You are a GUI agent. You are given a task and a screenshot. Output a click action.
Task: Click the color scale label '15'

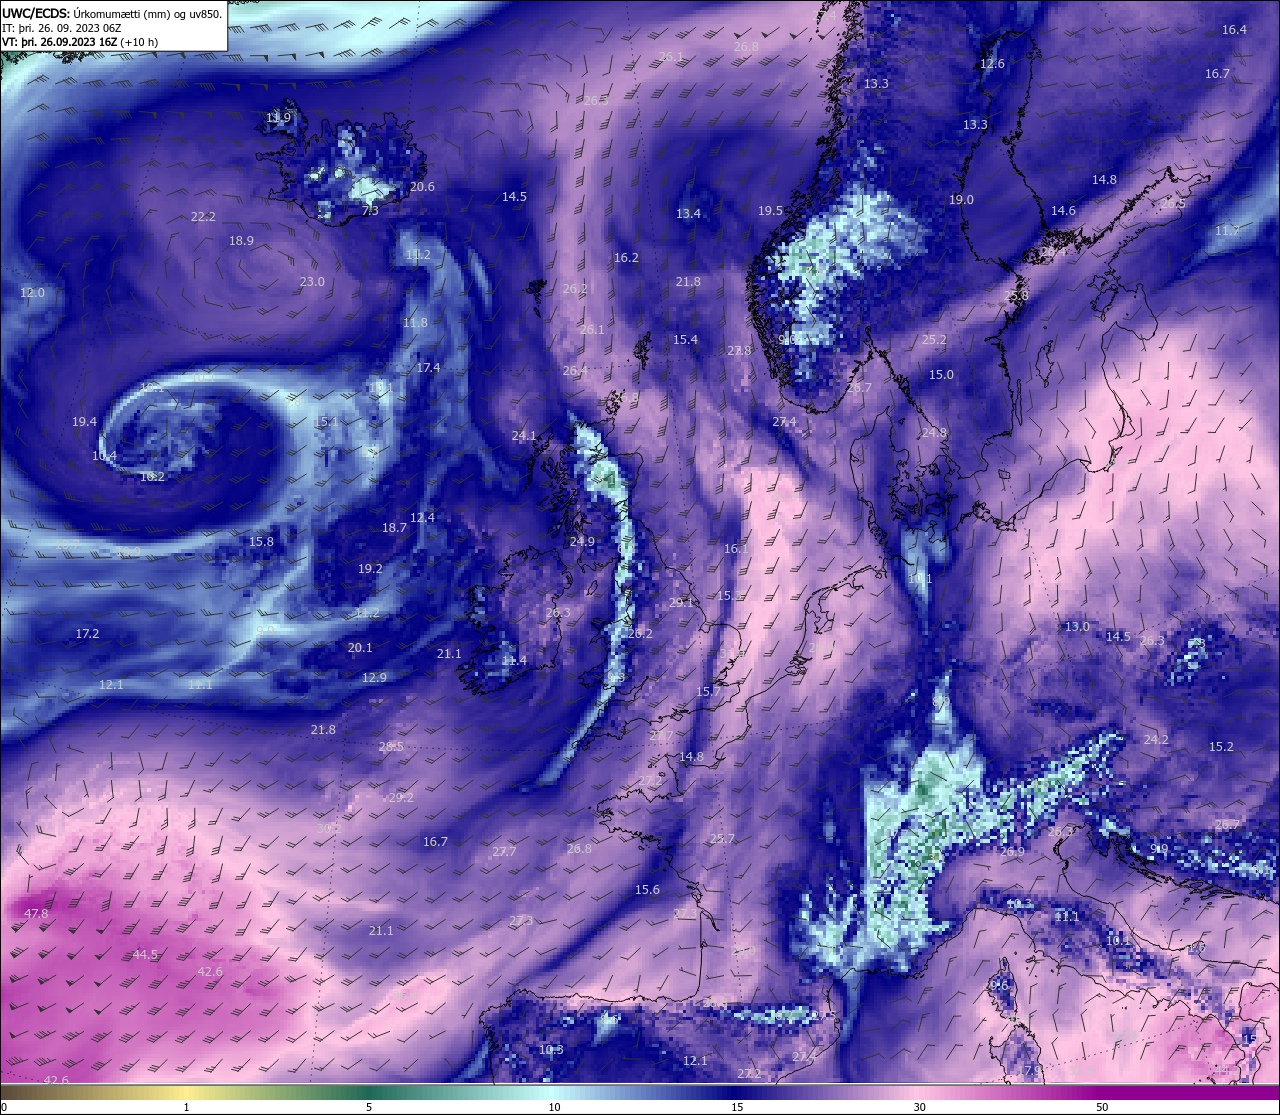[x=736, y=1107]
